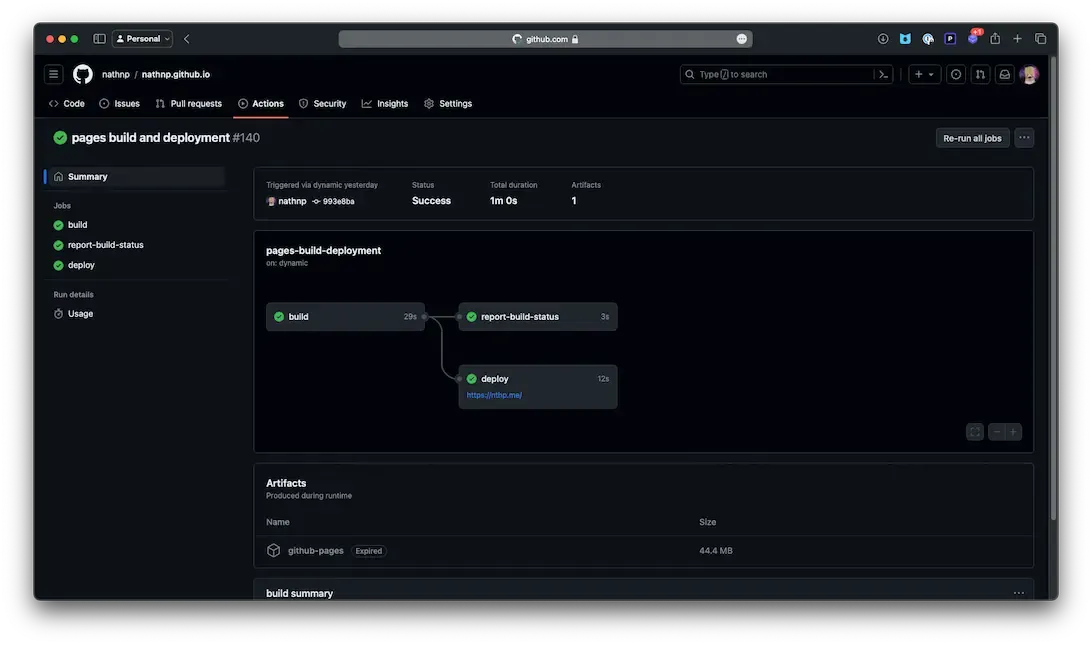Image resolution: width=1092 pixels, height=645 pixels.
Task: Open the notifications inbox icon
Action: coord(1005,74)
